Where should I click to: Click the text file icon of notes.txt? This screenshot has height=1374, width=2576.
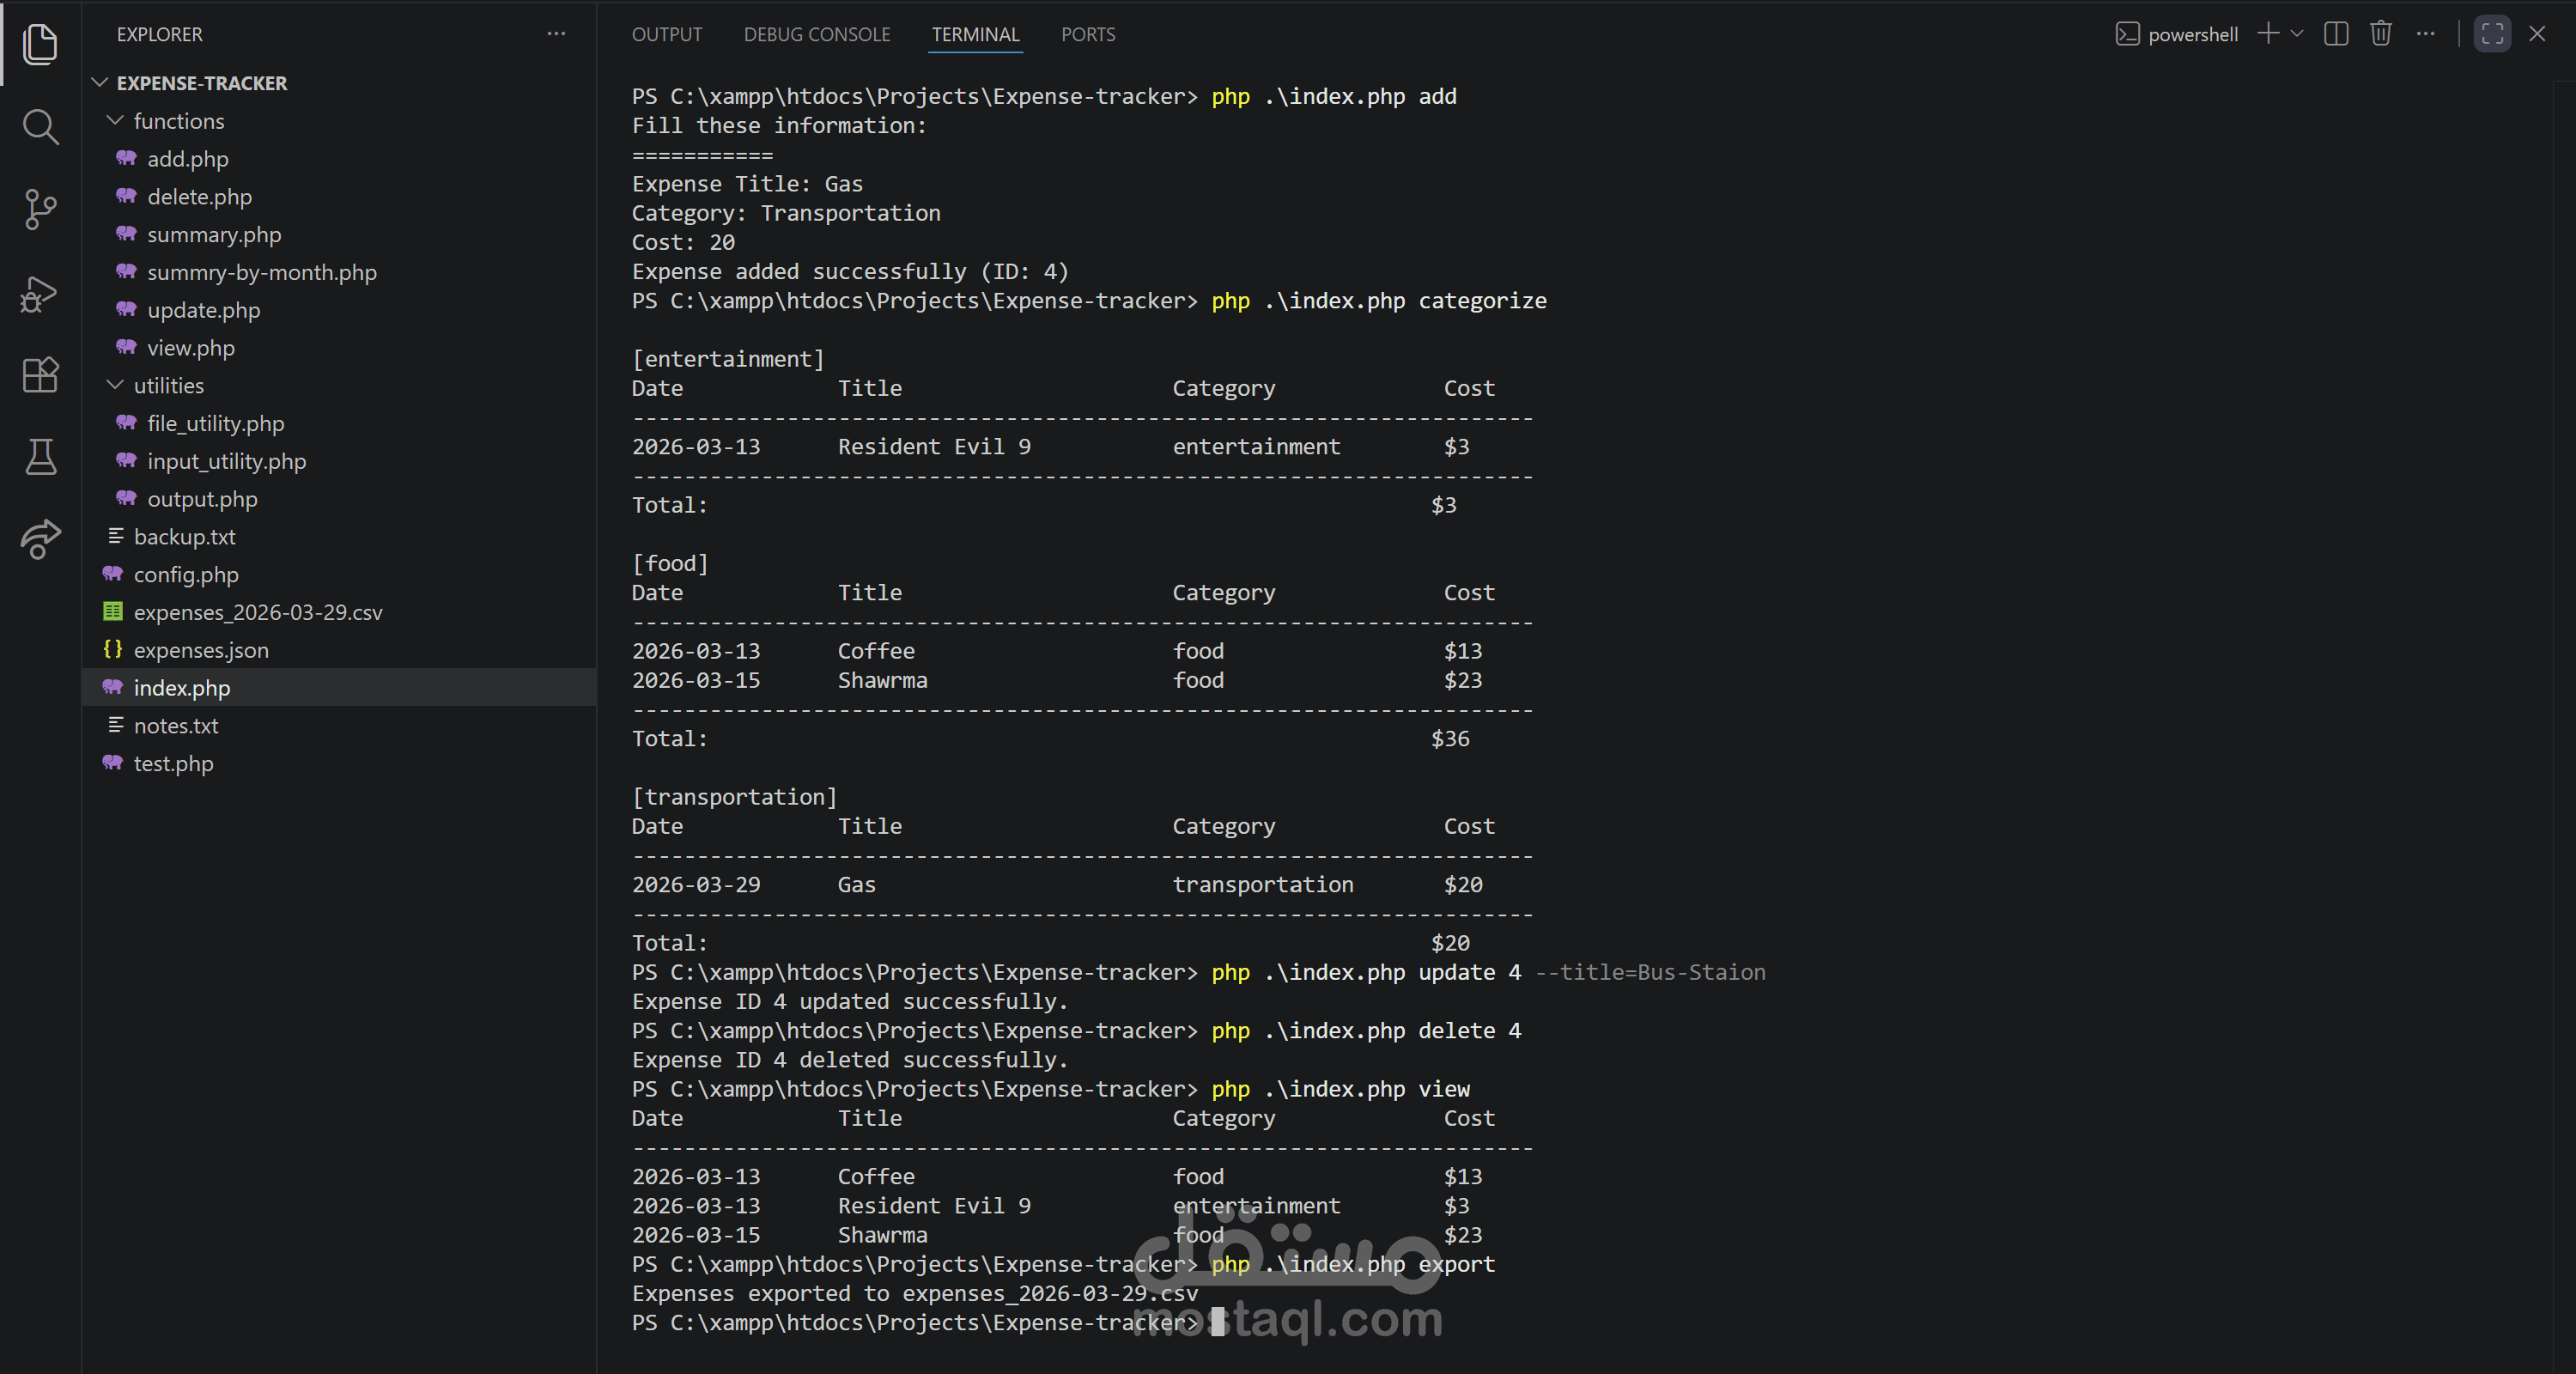(x=116, y=725)
